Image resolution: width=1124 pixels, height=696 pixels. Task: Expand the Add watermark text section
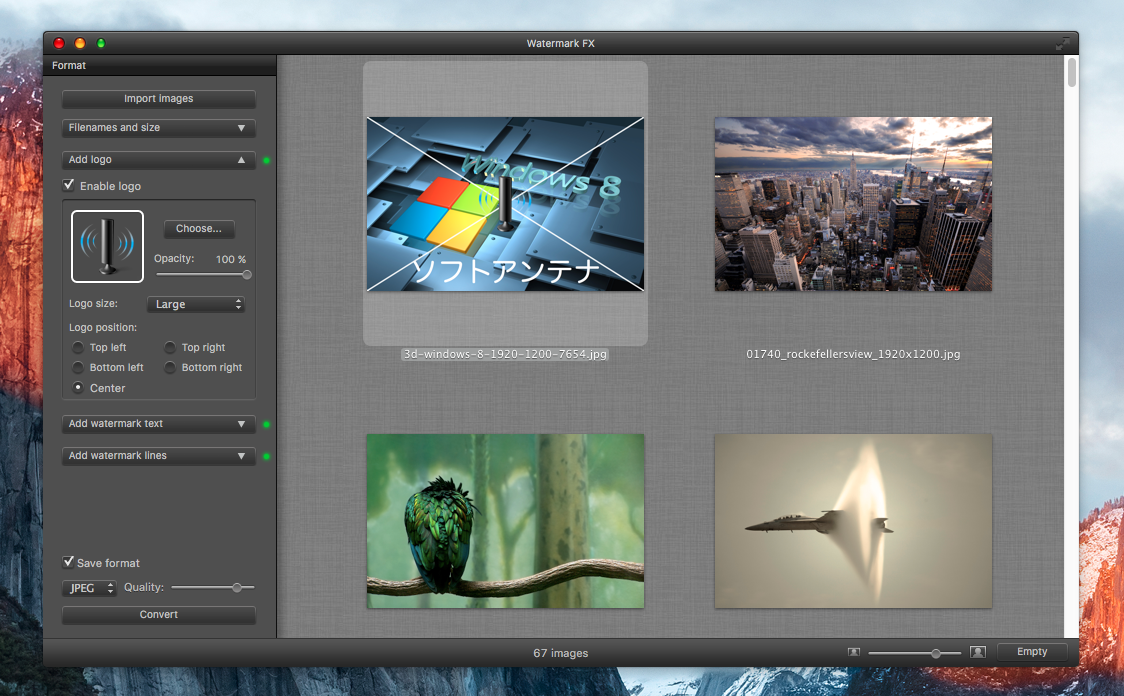pos(158,424)
